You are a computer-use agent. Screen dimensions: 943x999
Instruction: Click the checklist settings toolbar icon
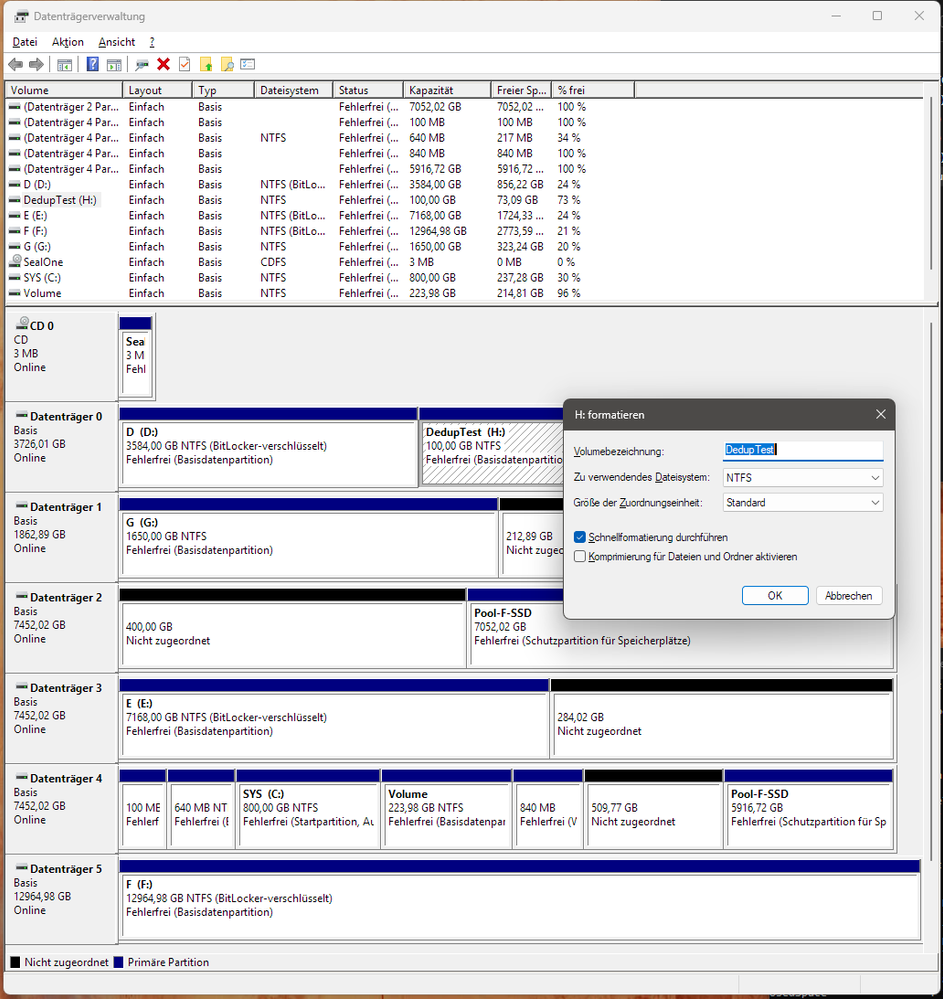point(248,64)
